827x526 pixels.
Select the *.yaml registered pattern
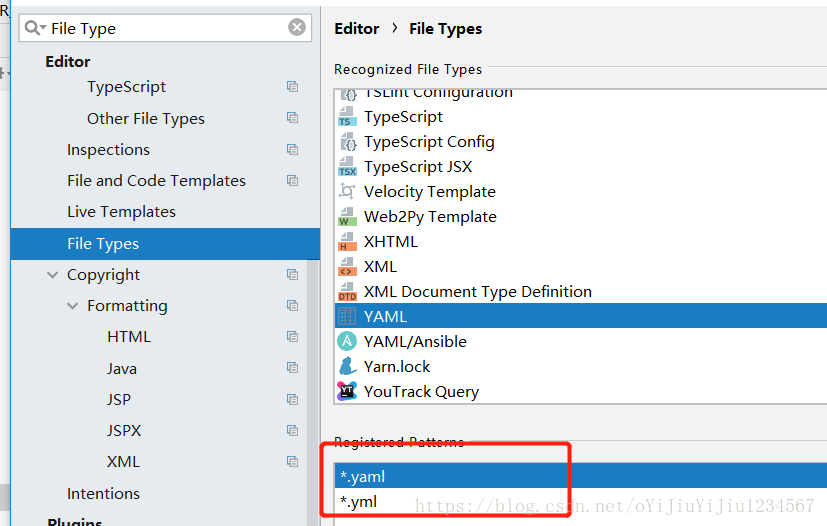[362, 477]
